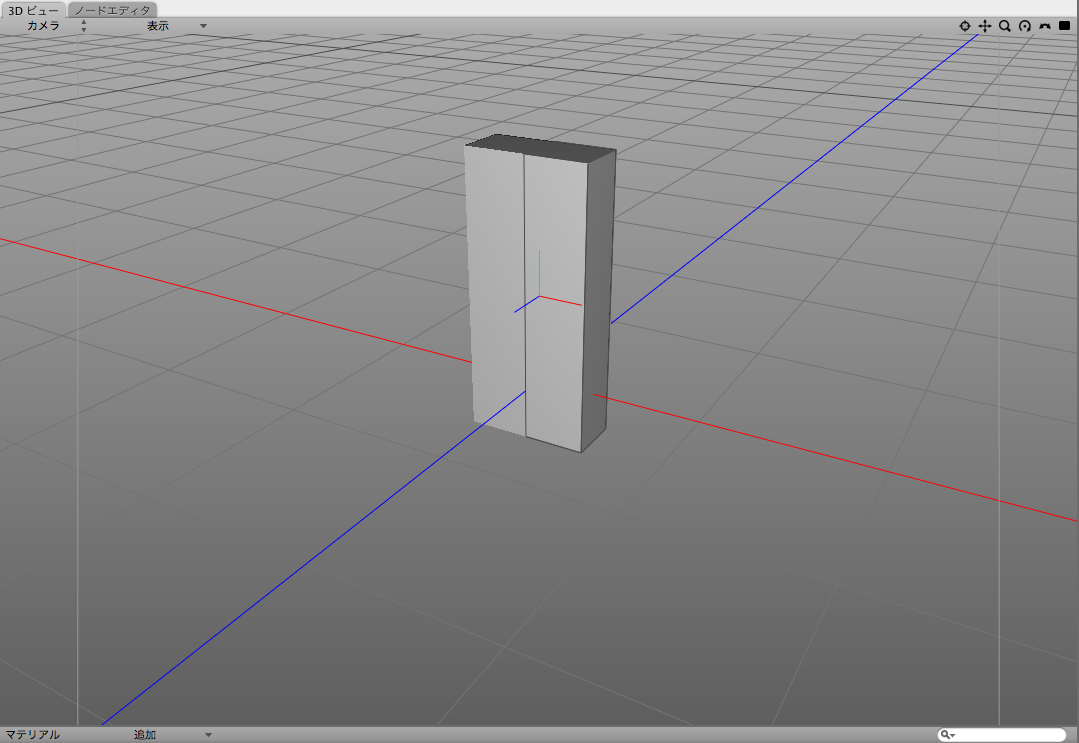Screen dimensions: 1079x743
Task: Click the short blue Z-axis gizmo handle
Action: point(526,304)
